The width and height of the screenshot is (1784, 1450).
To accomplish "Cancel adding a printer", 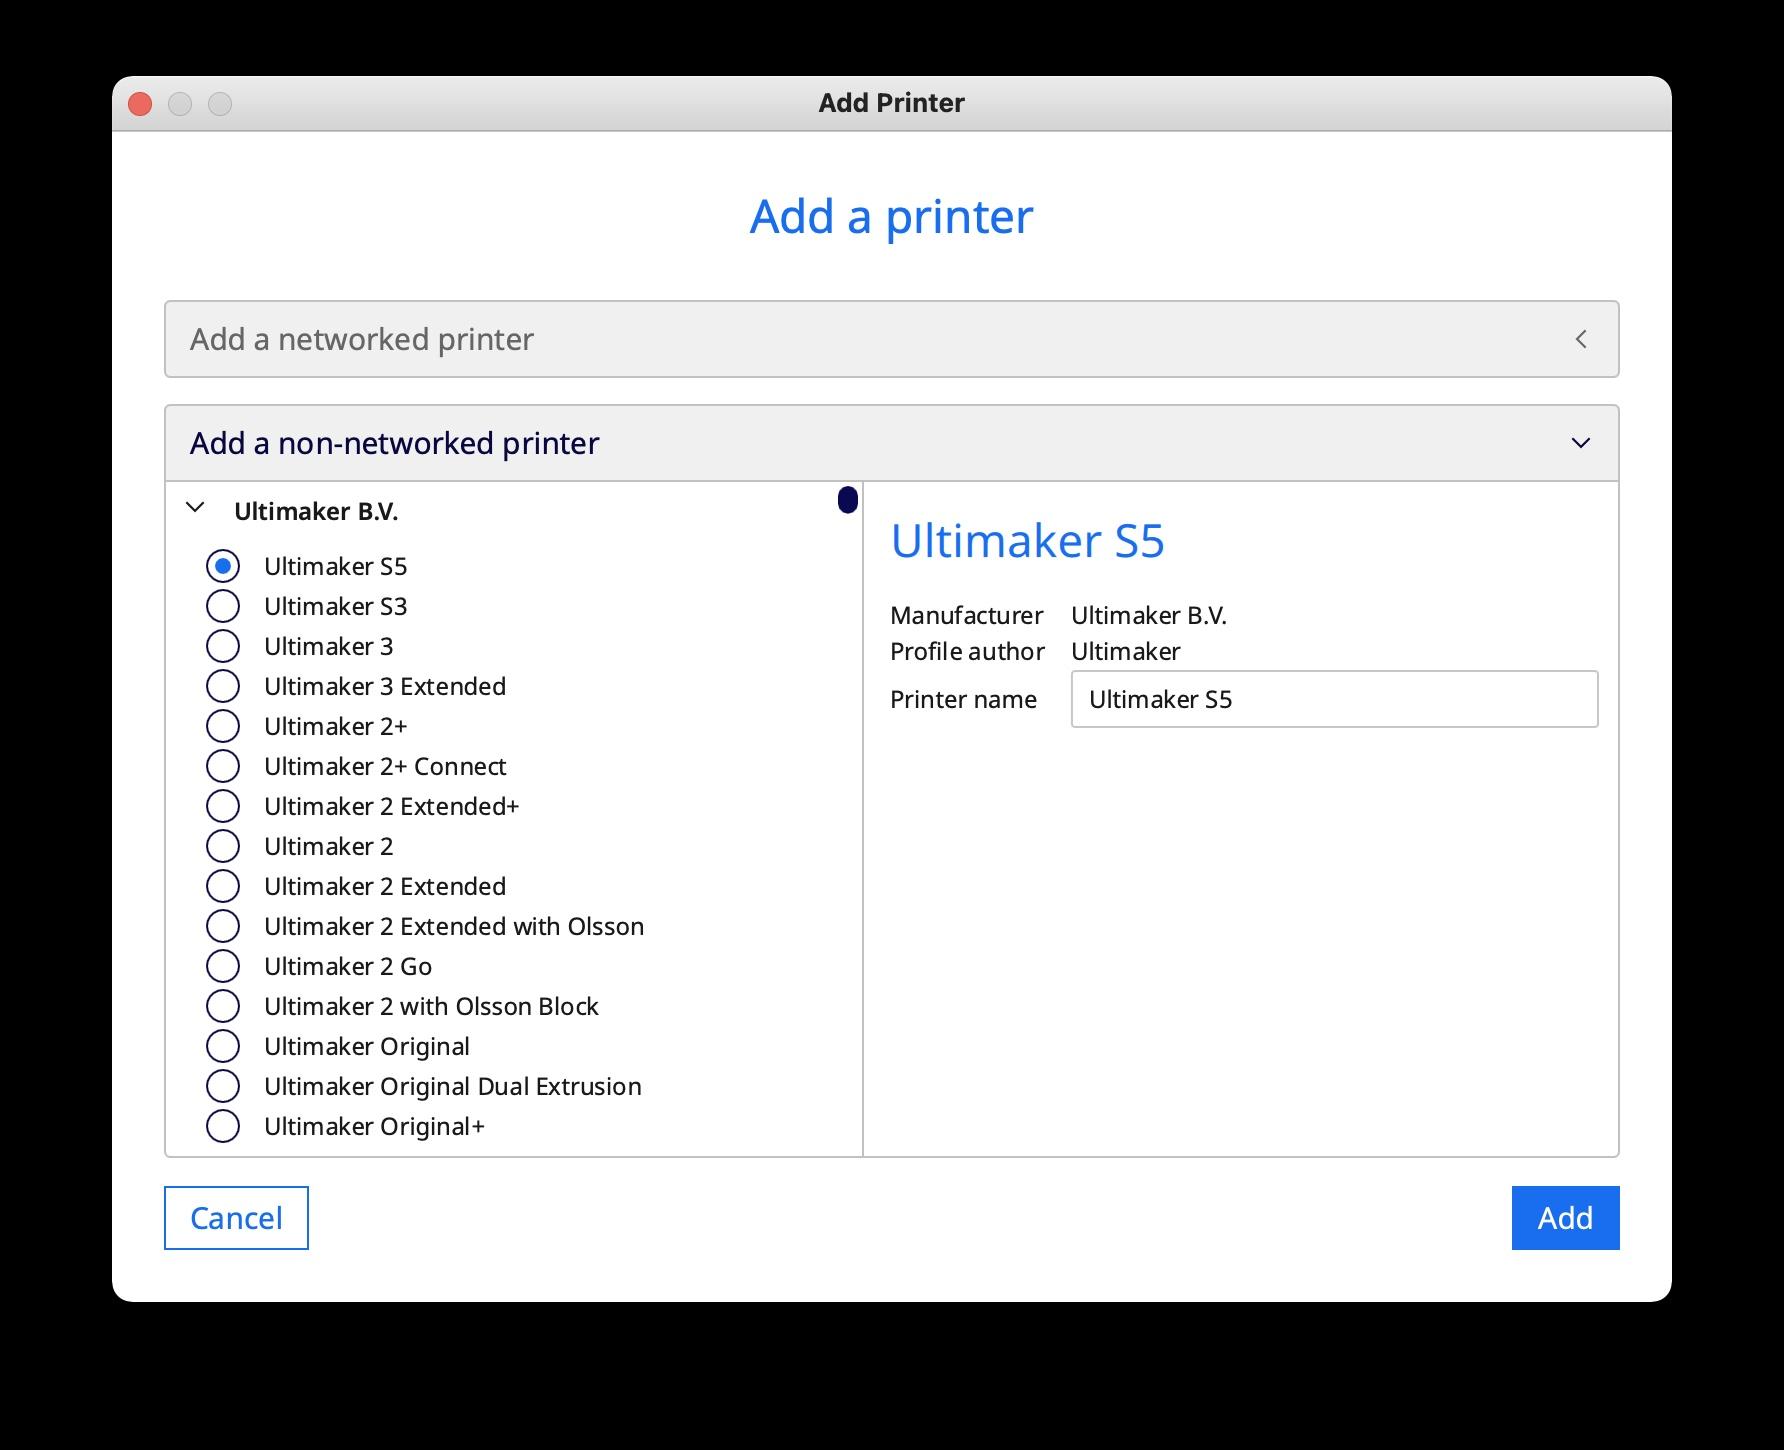I will click(x=236, y=1218).
